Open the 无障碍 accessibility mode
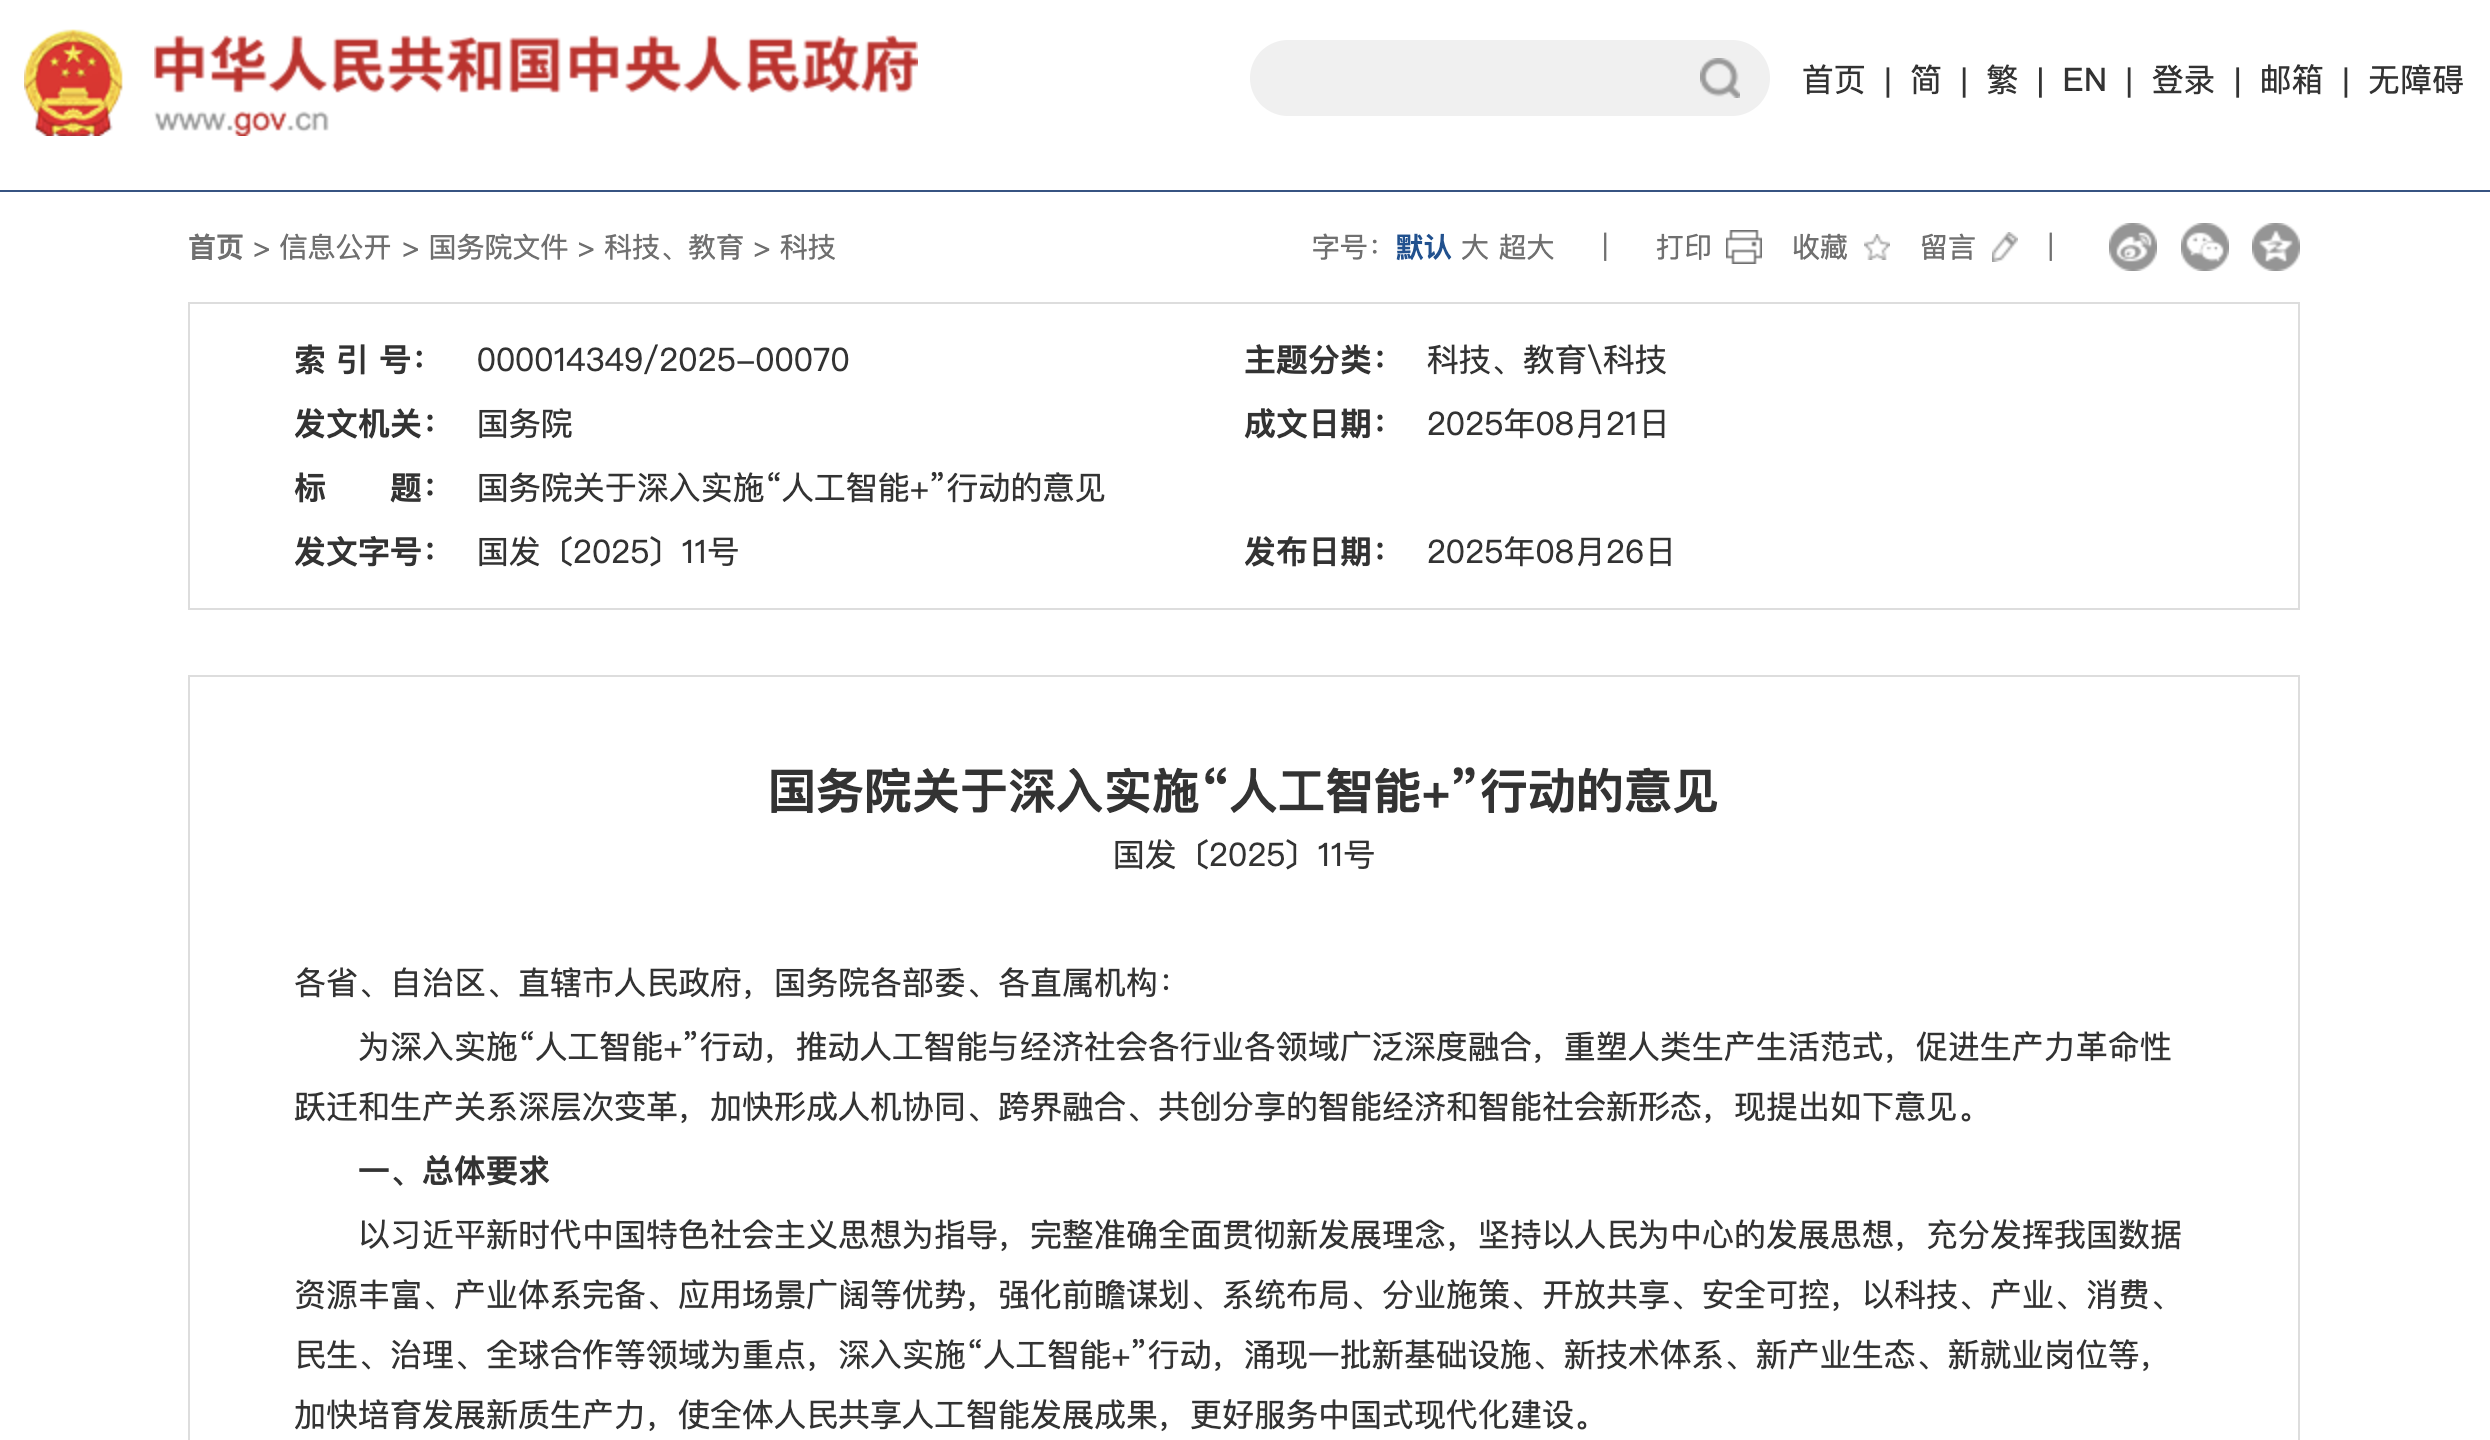The width and height of the screenshot is (2490, 1440). (x=2415, y=80)
